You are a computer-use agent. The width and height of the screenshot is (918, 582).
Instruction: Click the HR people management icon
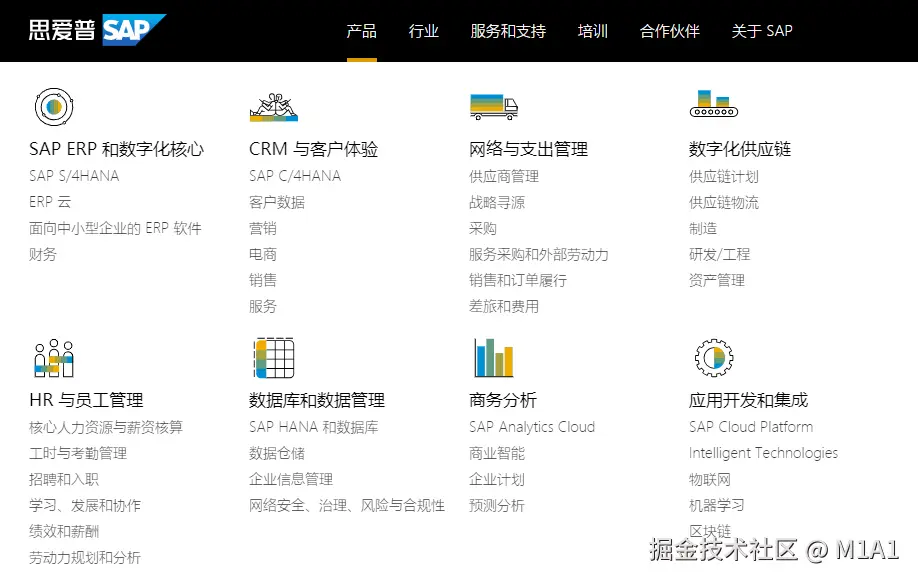tap(54, 358)
